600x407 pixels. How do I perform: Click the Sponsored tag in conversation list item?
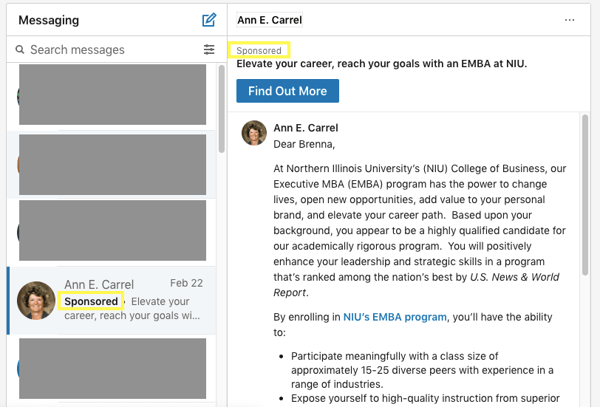tap(91, 301)
